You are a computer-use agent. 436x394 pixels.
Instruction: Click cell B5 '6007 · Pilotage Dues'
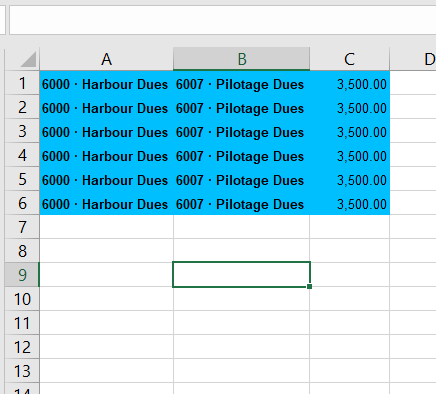click(241, 179)
